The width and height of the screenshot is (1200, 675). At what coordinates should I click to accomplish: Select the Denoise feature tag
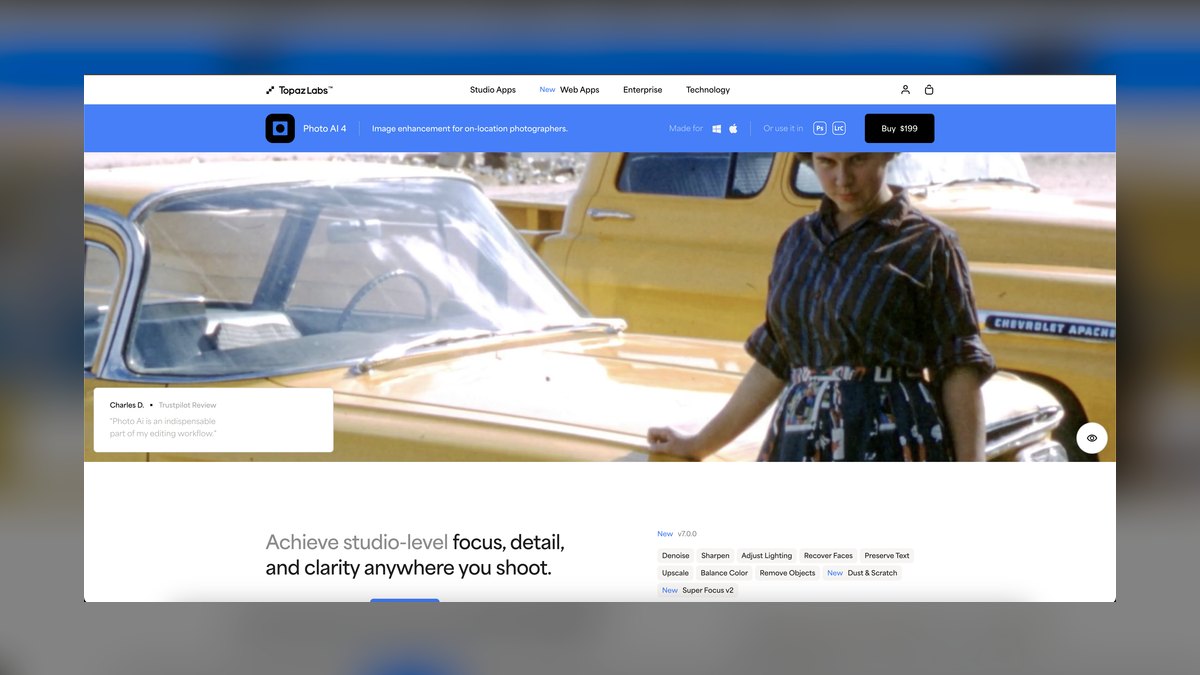click(x=676, y=556)
